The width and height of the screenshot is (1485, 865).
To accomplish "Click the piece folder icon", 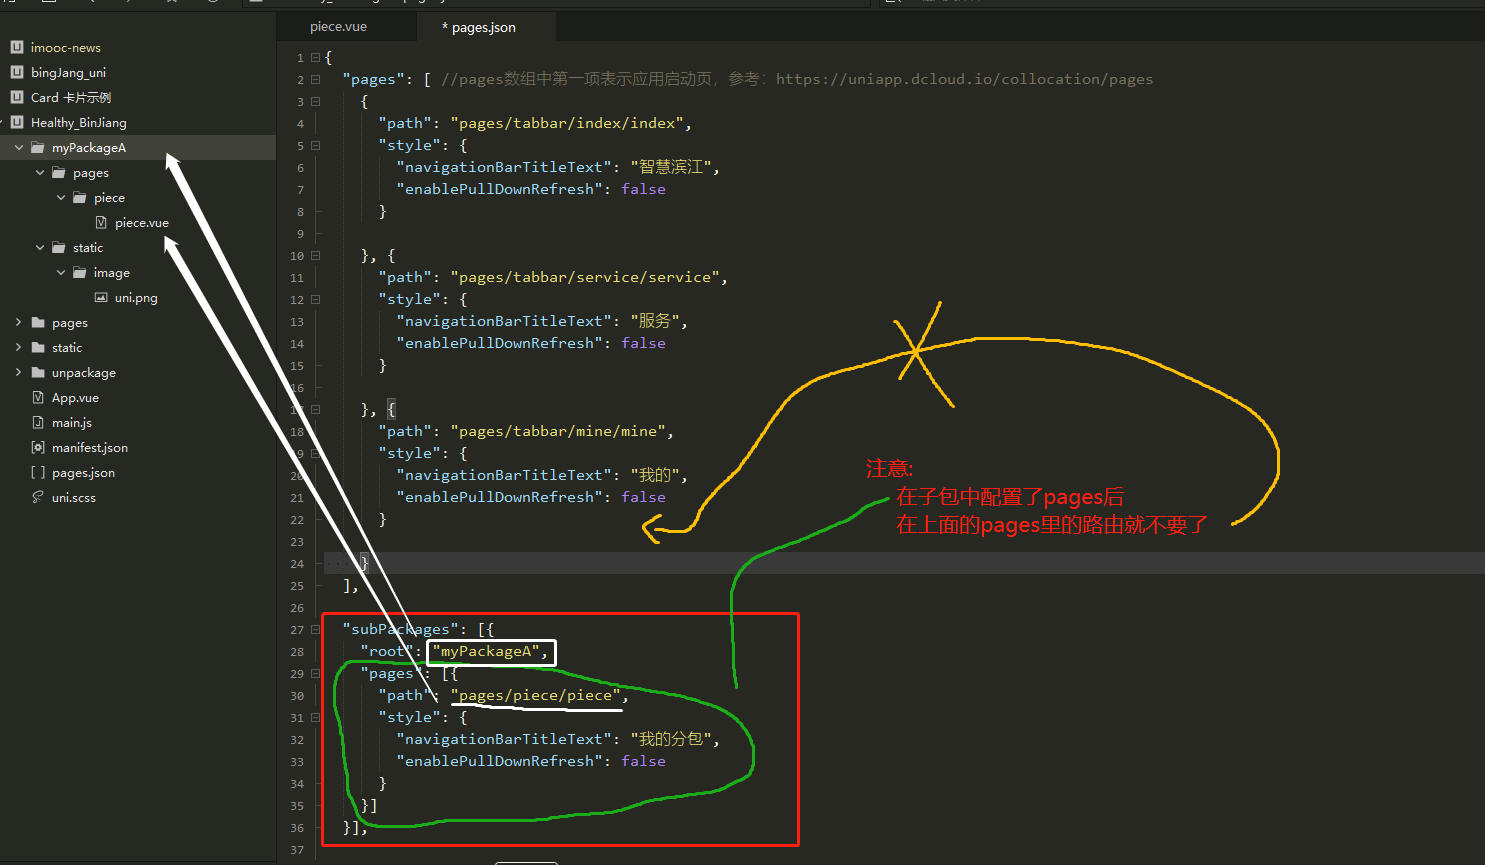I will click(x=80, y=197).
